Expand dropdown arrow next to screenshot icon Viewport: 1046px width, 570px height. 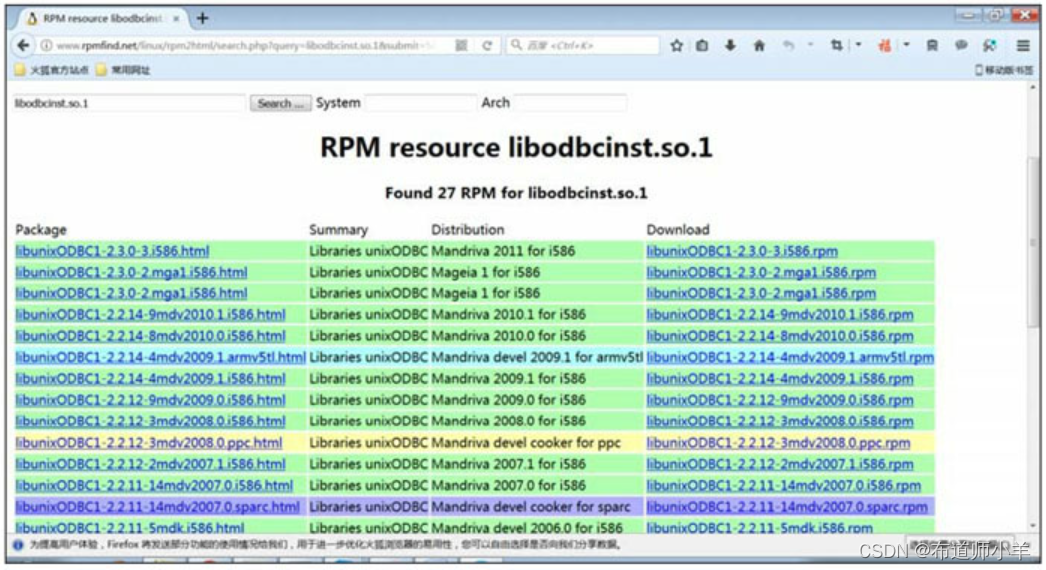[859, 45]
